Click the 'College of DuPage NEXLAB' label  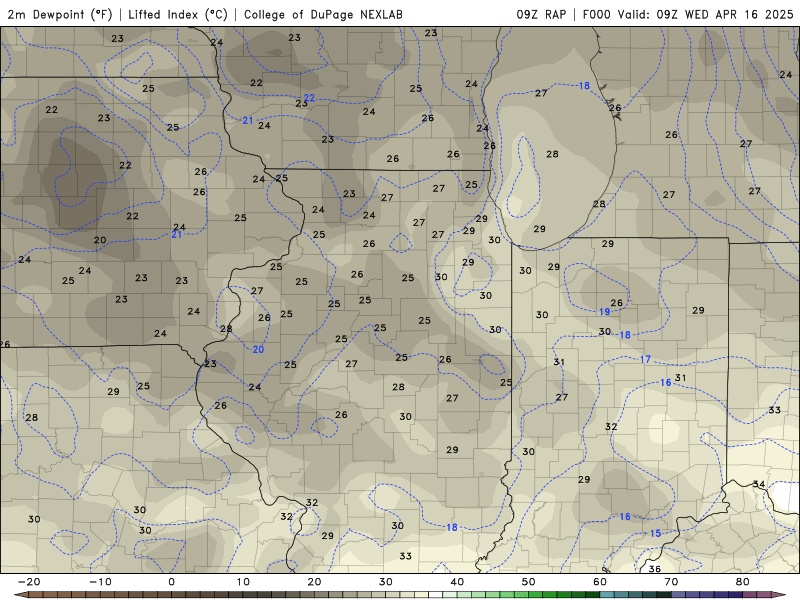(323, 14)
